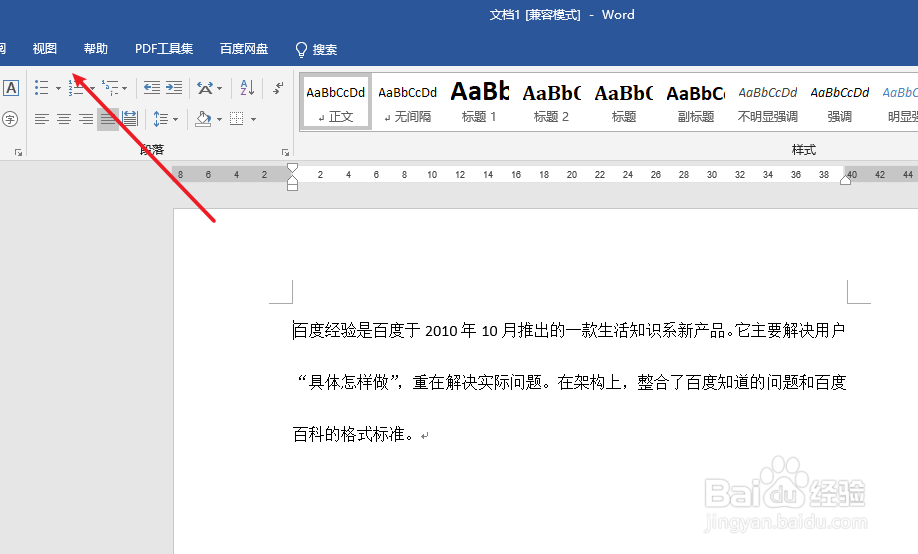Apply borders to paragraph
This screenshot has height=554, width=918.
pyautogui.click(x=237, y=119)
